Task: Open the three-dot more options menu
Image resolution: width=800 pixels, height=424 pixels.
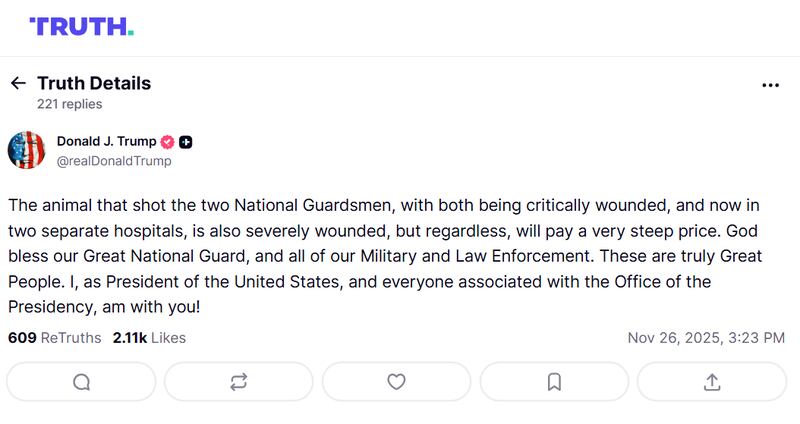Action: pos(770,85)
